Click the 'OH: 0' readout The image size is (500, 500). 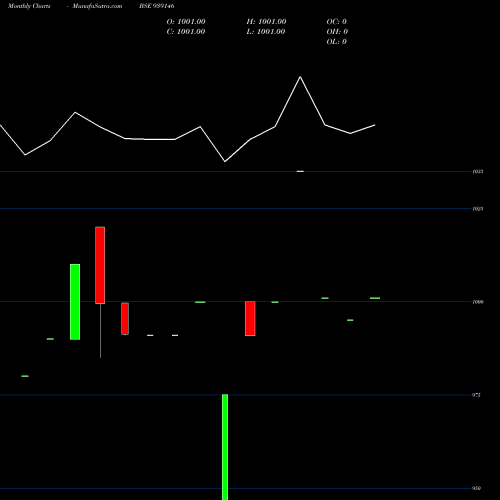pyautogui.click(x=337, y=32)
